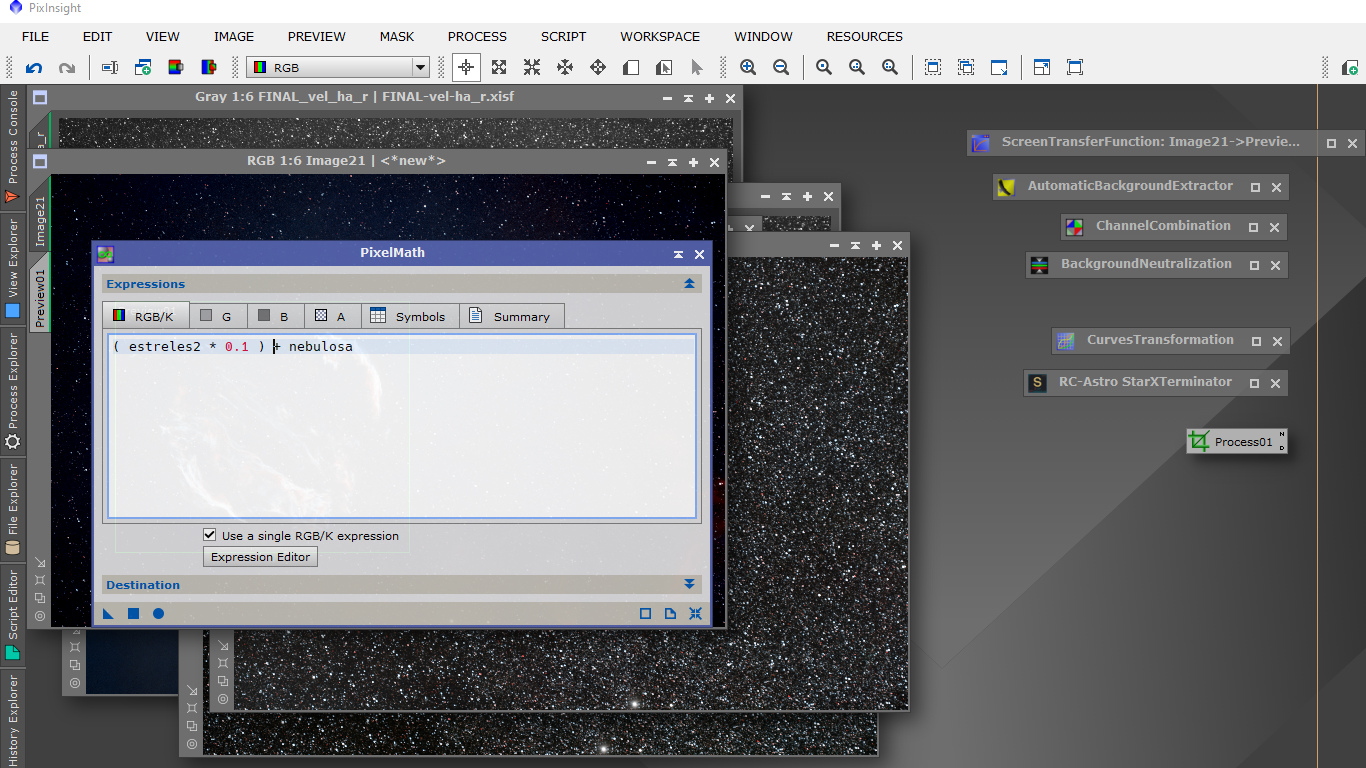Open the Script Editor side panel
This screenshot has height=768, width=1366.
point(12,614)
